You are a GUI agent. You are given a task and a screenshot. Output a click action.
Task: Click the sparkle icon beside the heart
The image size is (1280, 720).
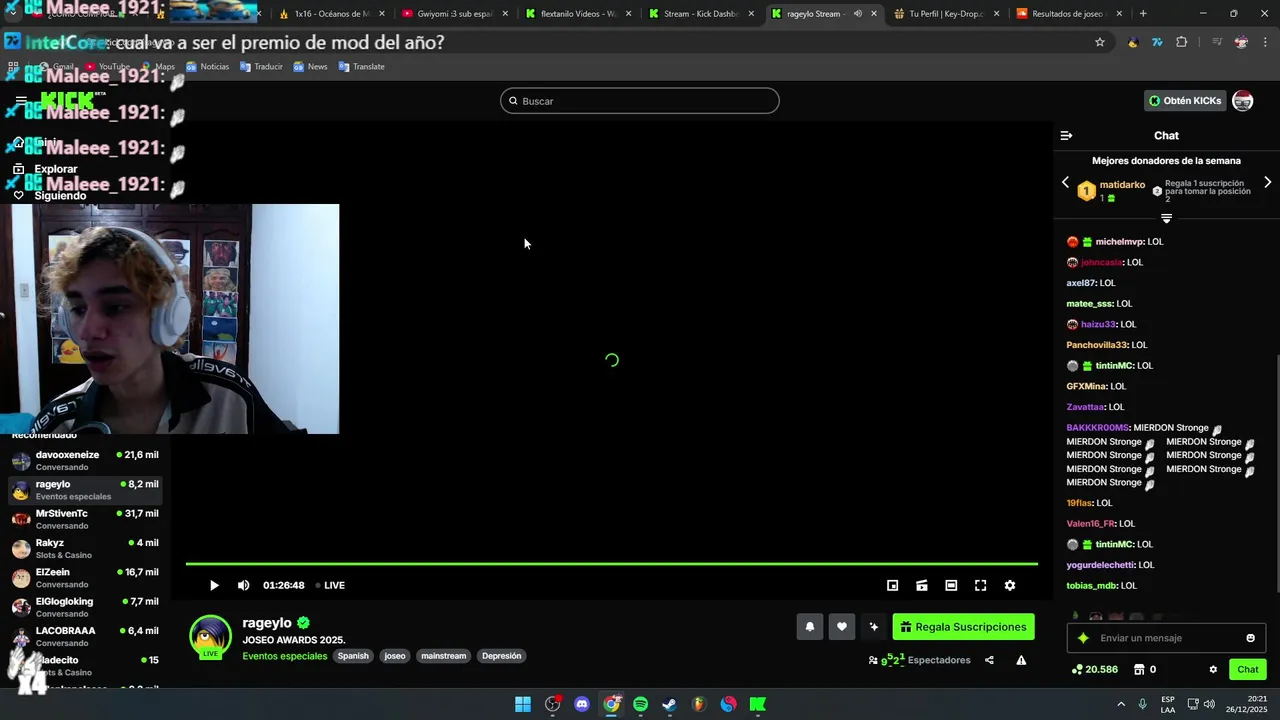point(874,627)
